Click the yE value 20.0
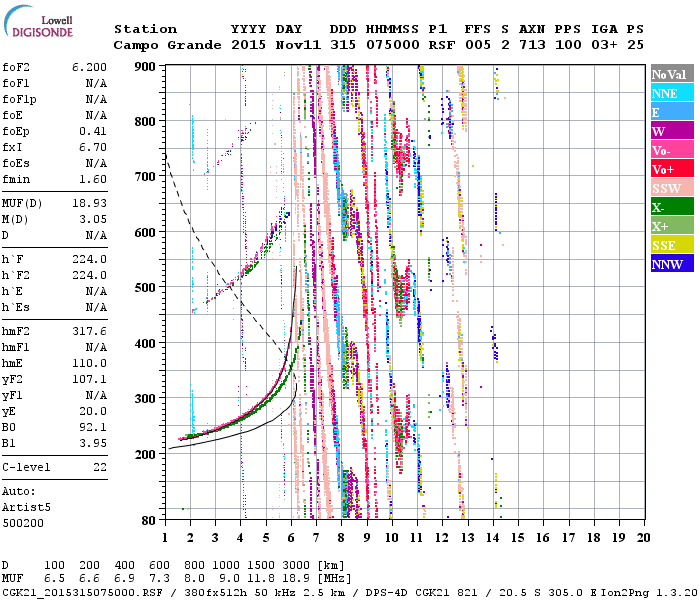 93,411
